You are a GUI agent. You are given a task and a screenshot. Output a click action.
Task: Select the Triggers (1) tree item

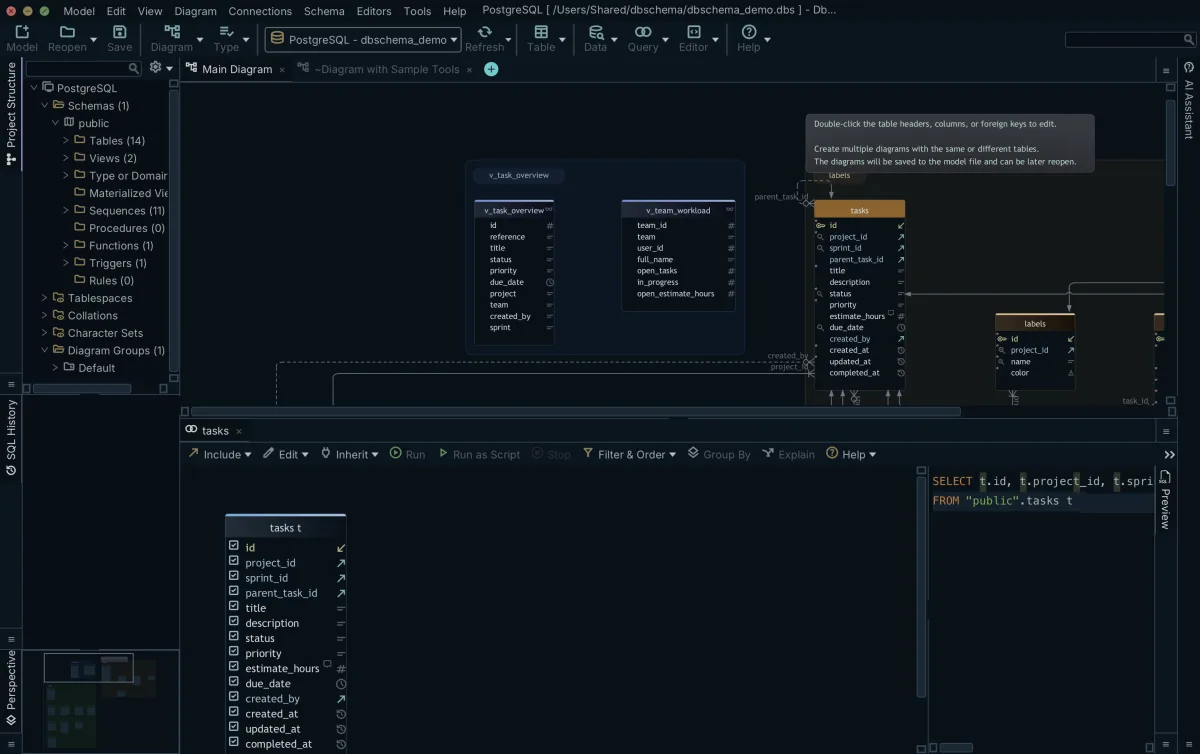(x=118, y=263)
